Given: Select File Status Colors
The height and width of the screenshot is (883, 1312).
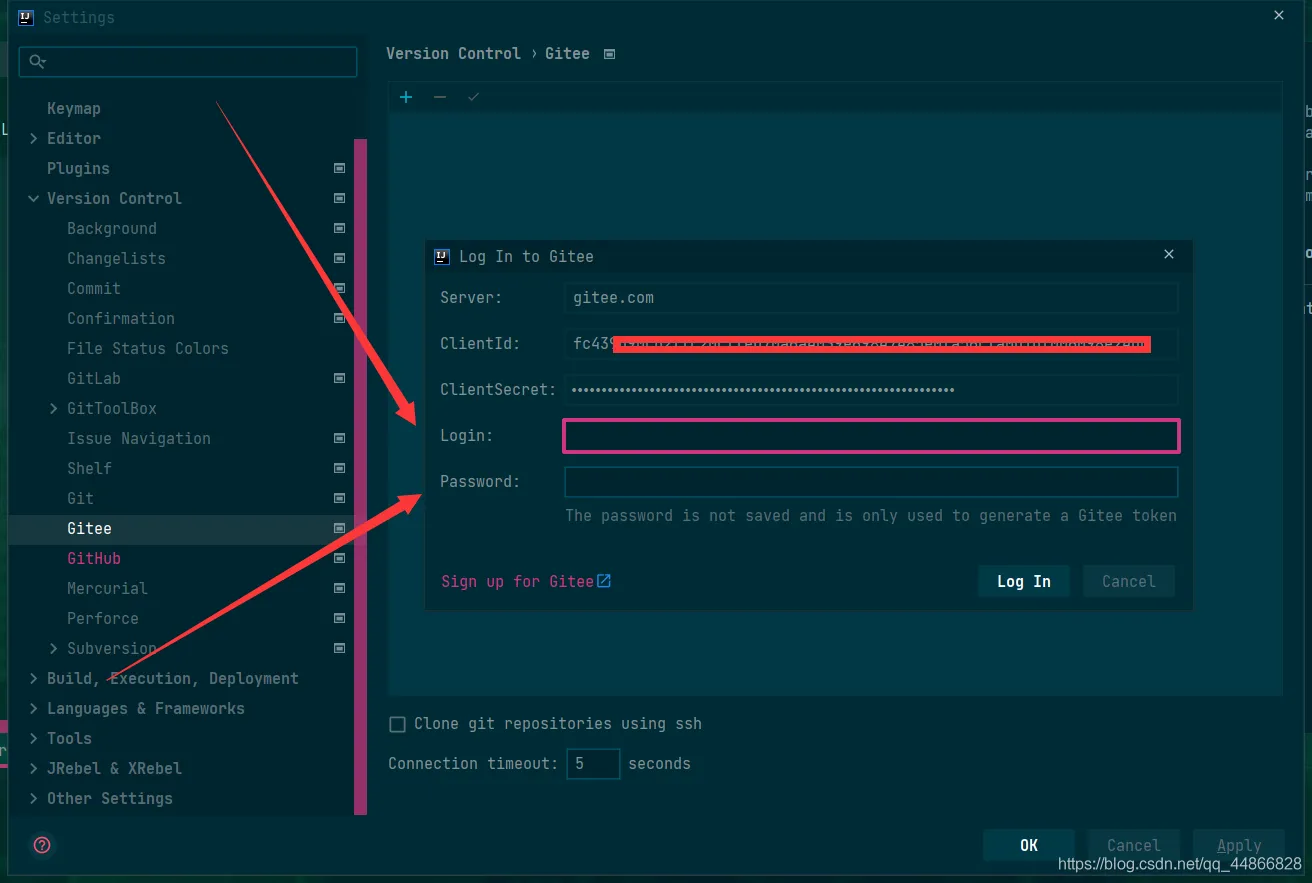Looking at the screenshot, I should [148, 348].
